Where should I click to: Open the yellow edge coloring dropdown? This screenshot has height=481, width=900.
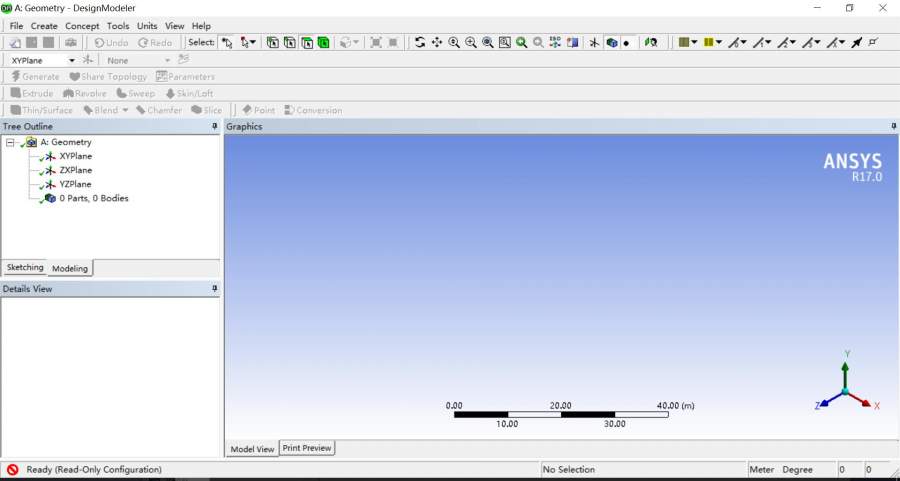pyautogui.click(x=719, y=42)
